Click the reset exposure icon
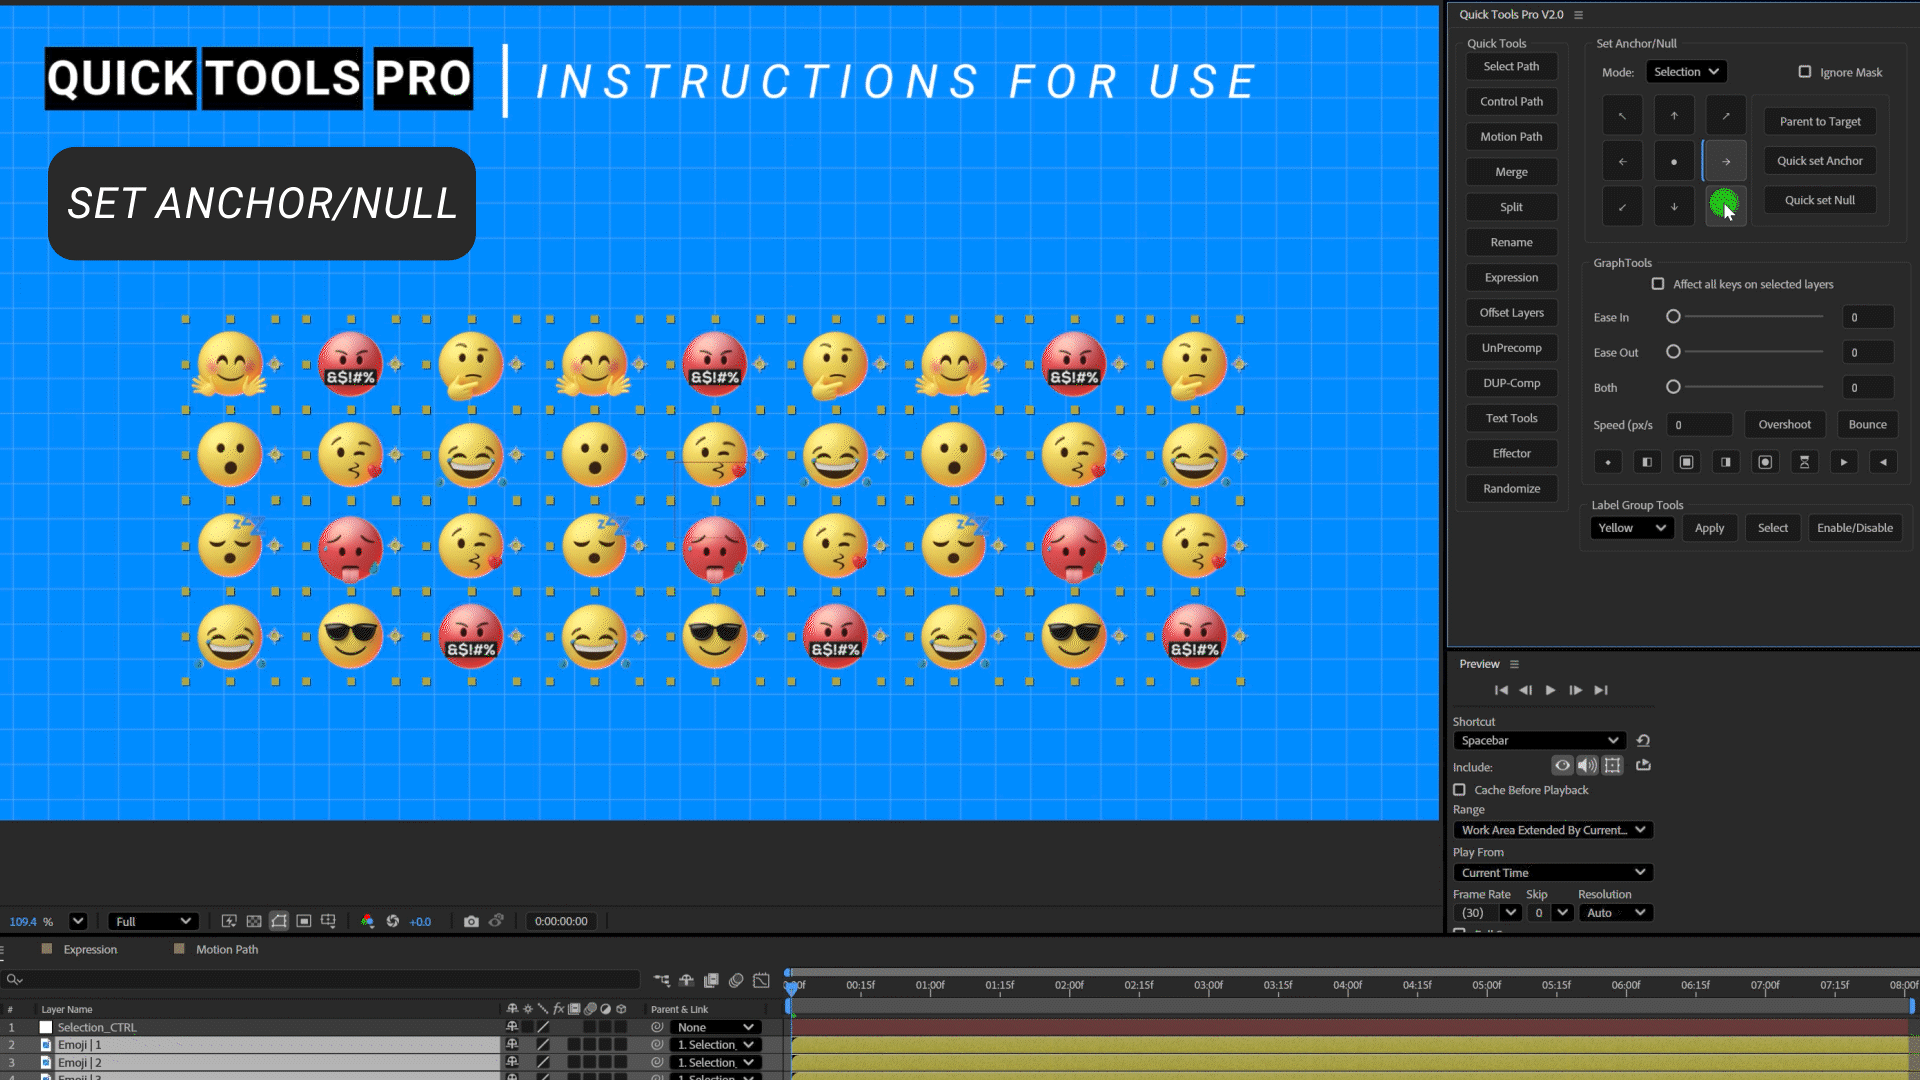This screenshot has height=1080, width=1920. 392,921
